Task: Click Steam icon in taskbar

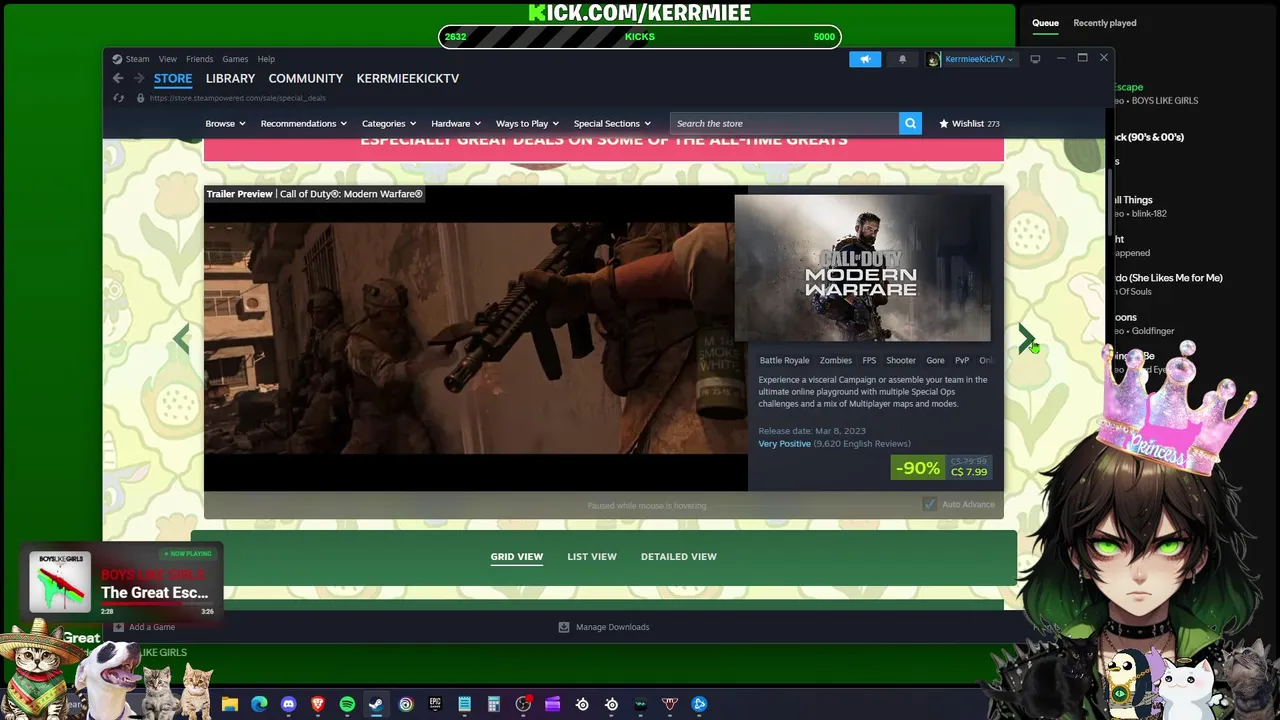Action: pyautogui.click(x=376, y=704)
